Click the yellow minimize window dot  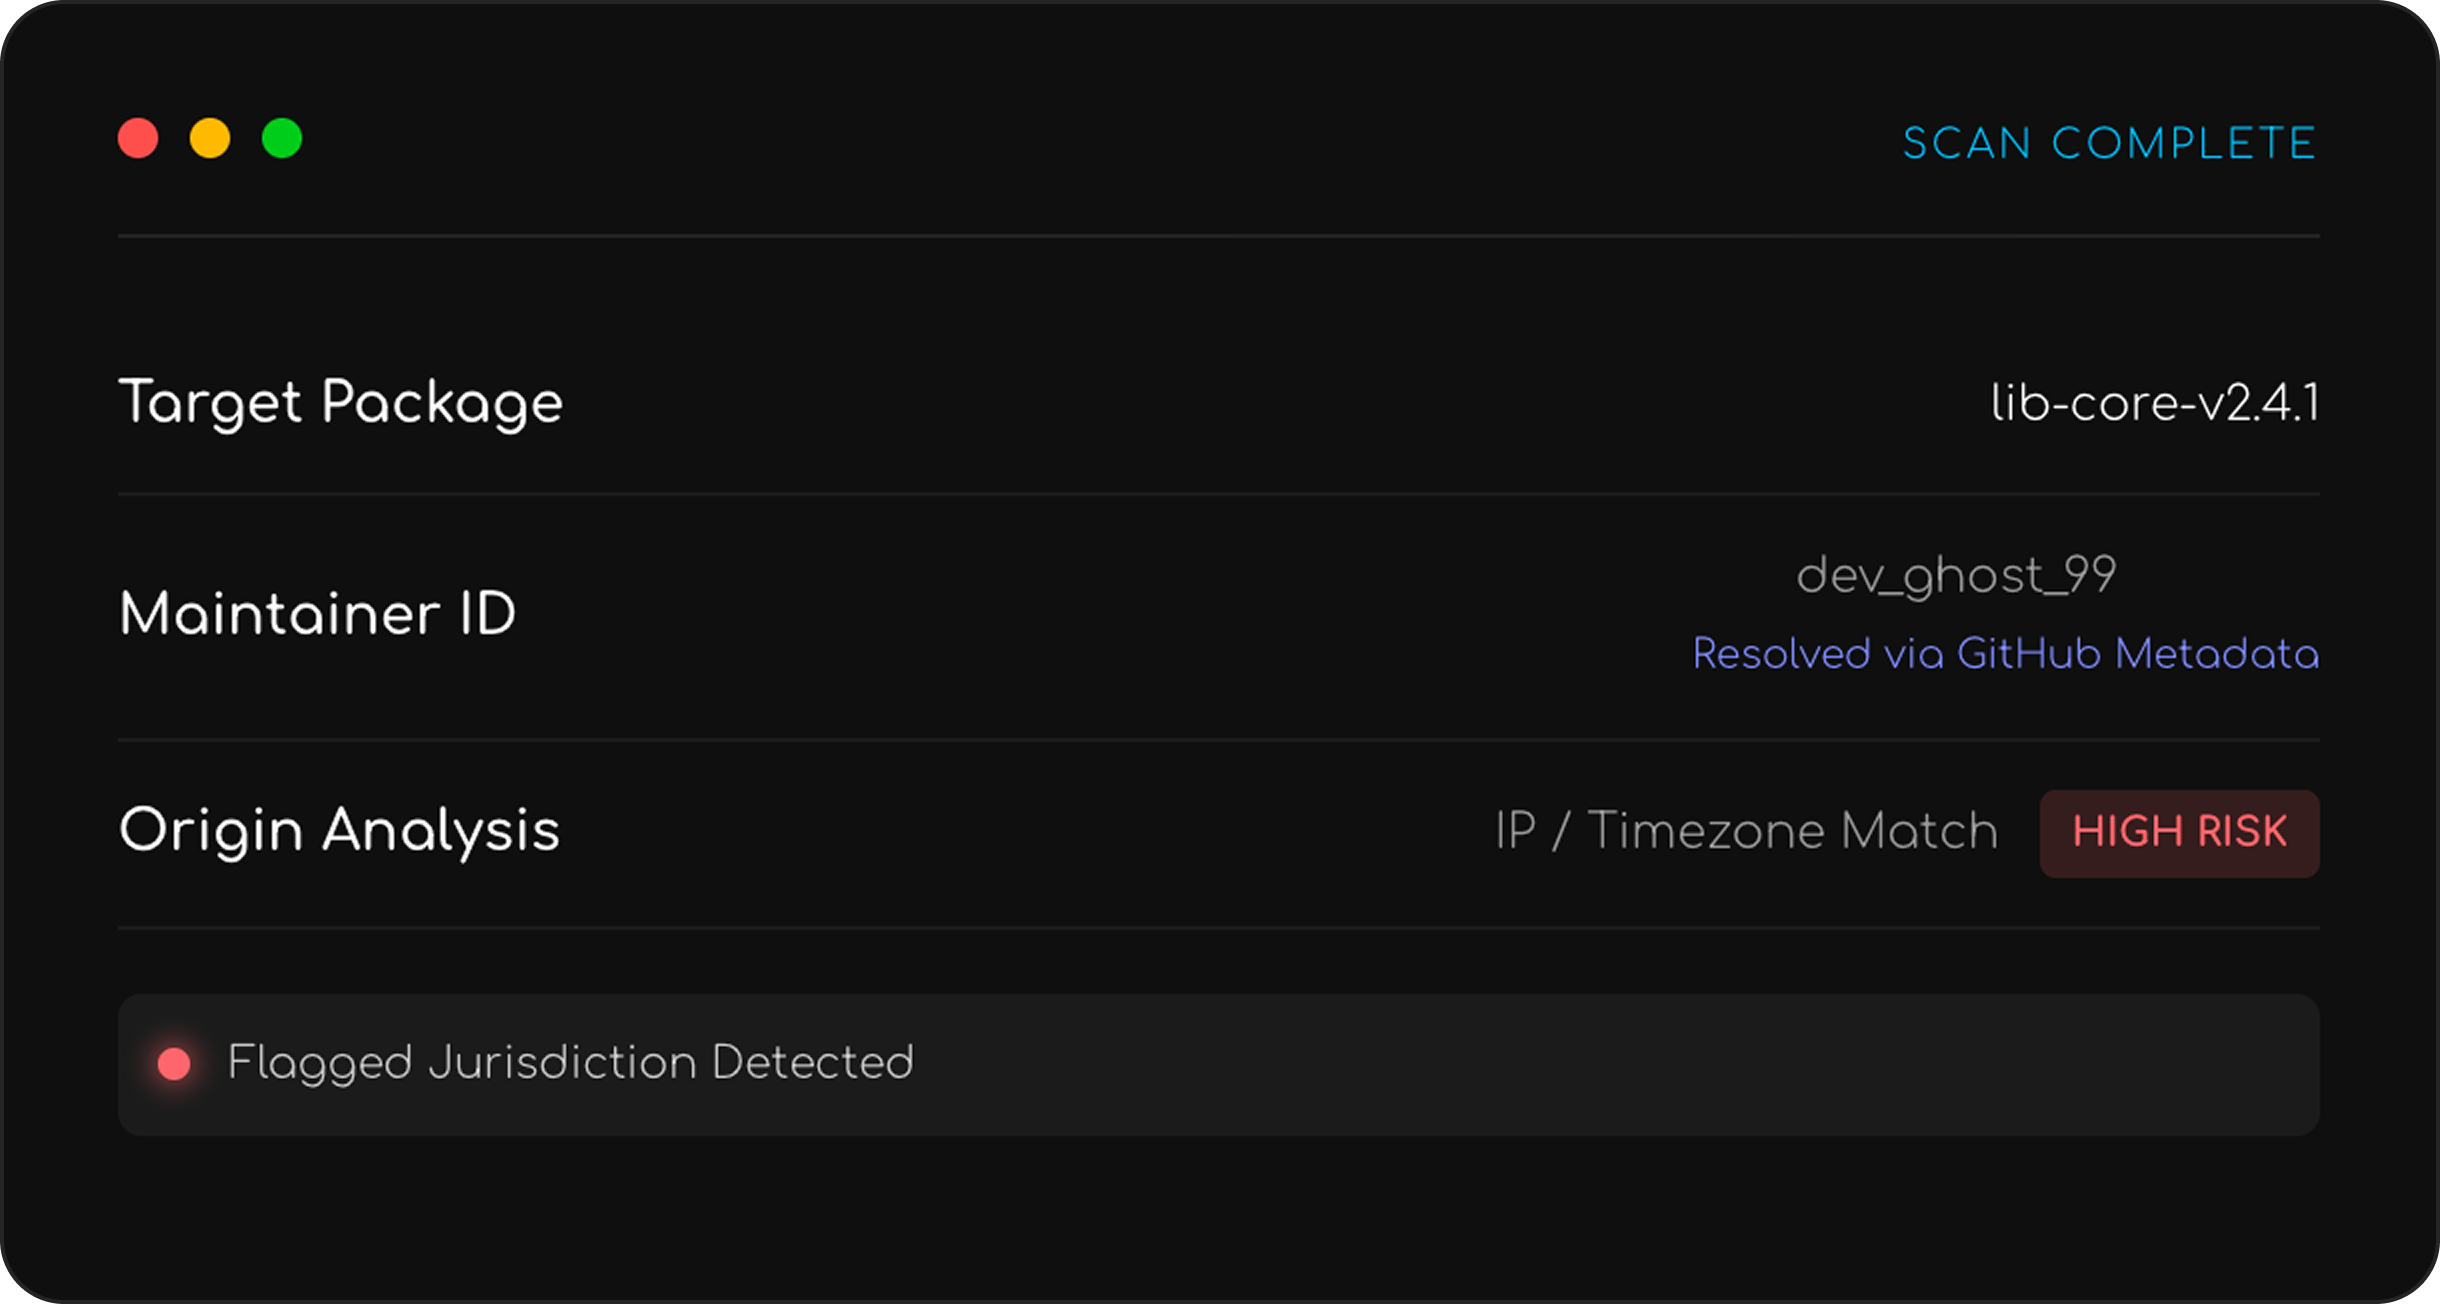click(x=210, y=138)
